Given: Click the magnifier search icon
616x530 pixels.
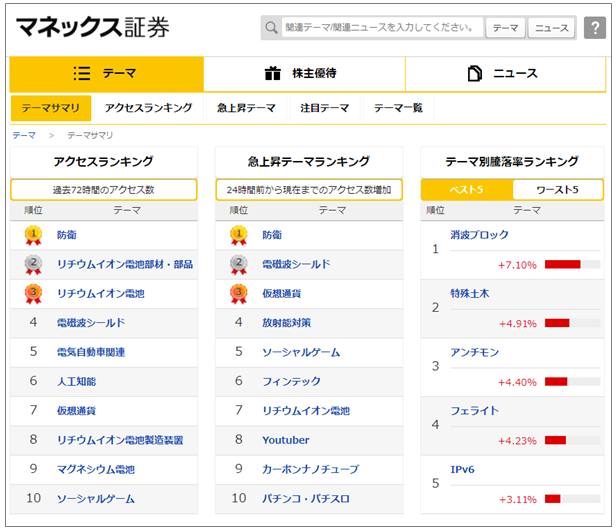Looking at the screenshot, I should tap(271, 28).
